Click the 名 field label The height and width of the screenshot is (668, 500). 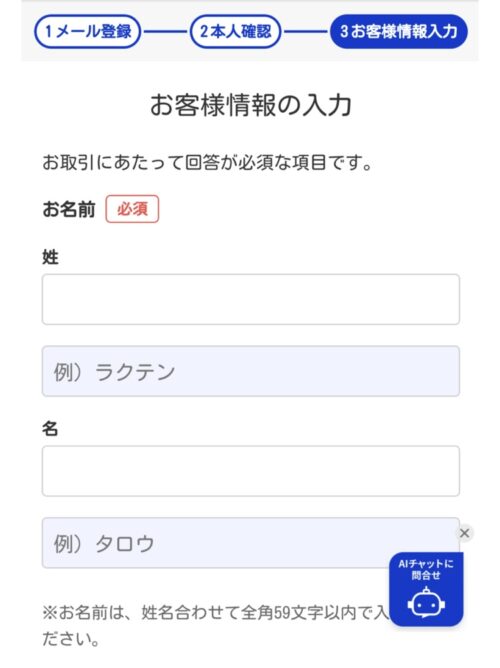tap(50, 429)
